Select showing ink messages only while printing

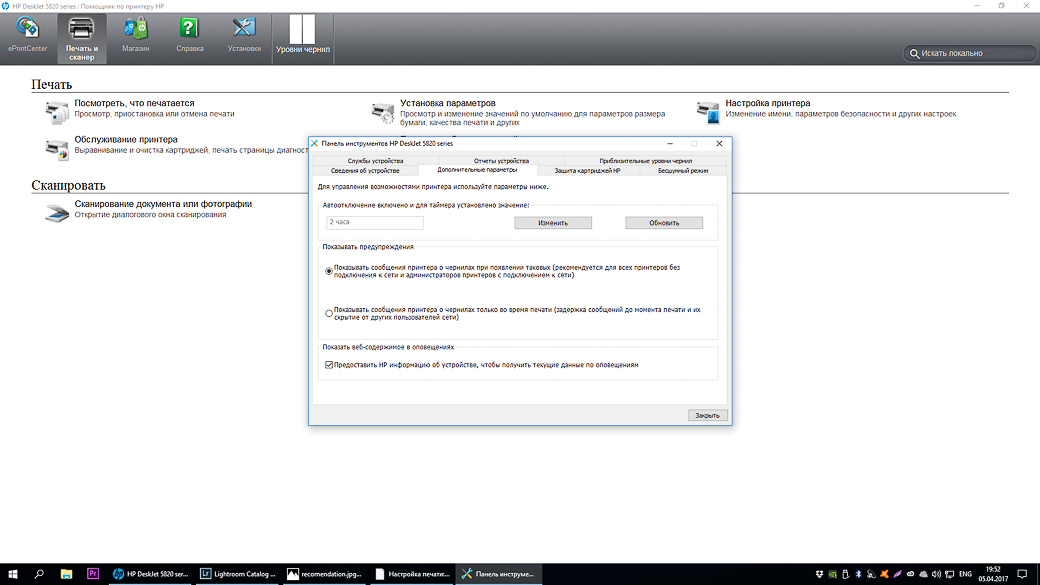tap(329, 313)
